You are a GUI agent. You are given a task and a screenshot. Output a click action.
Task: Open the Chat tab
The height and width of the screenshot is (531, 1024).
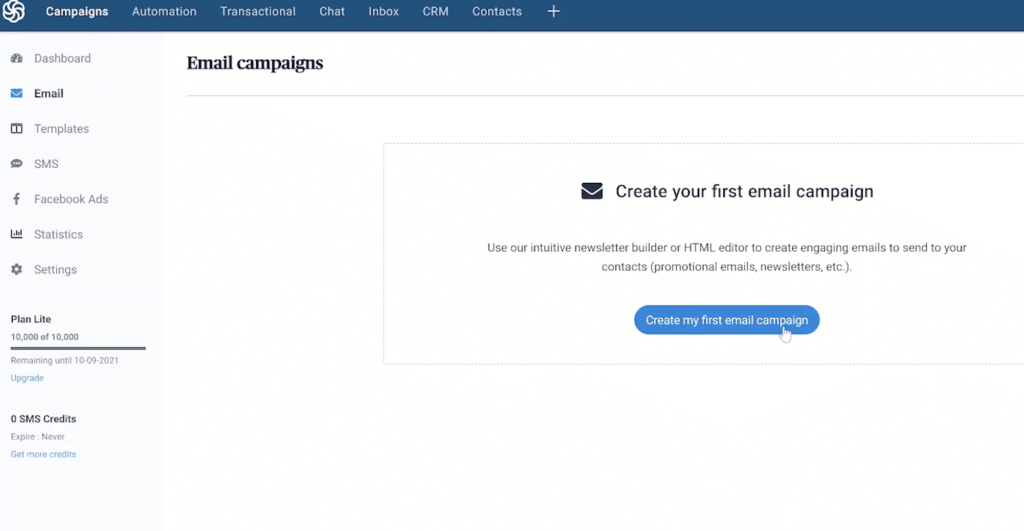coord(332,12)
